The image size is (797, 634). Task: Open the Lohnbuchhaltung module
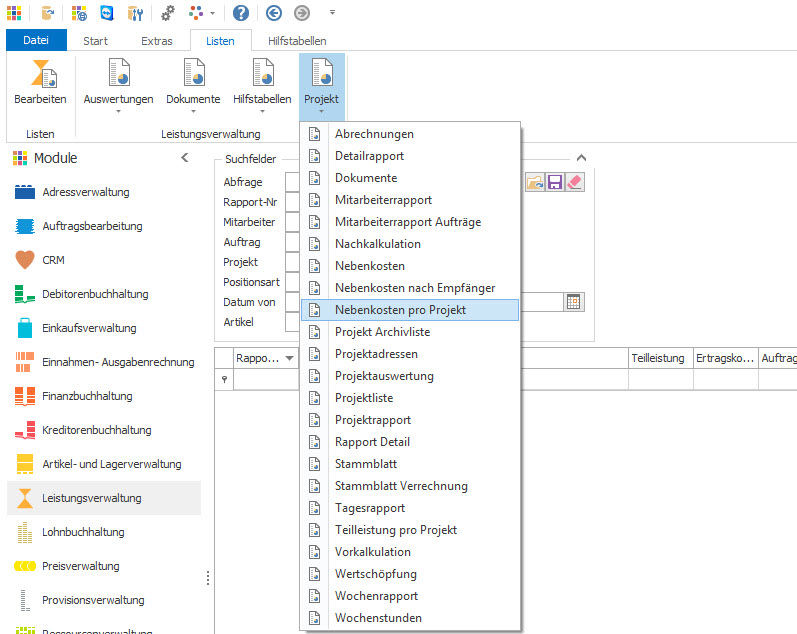coord(83,532)
